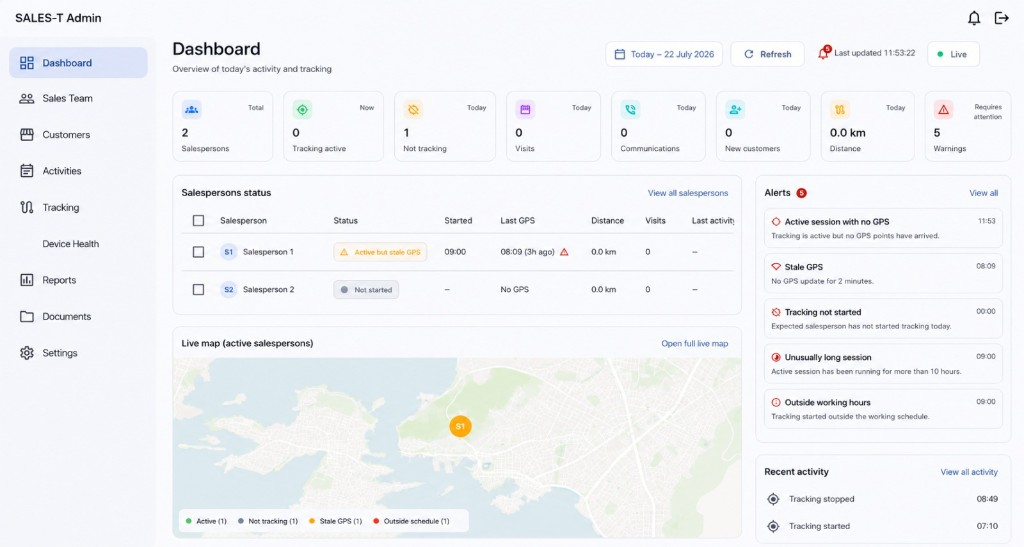Click the Refresh button
Image resolution: width=1024 pixels, height=547 pixels.
[x=767, y=54]
